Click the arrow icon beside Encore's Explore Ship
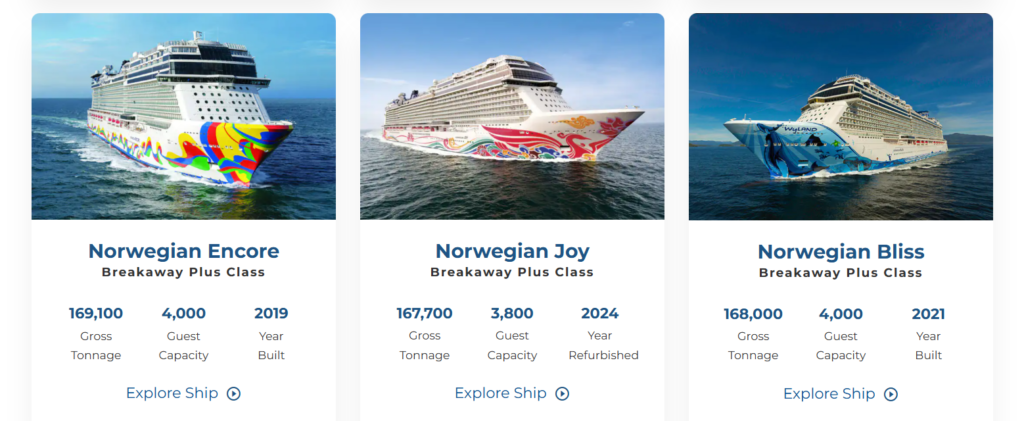Screen dimensions: 1024x421 [234, 394]
